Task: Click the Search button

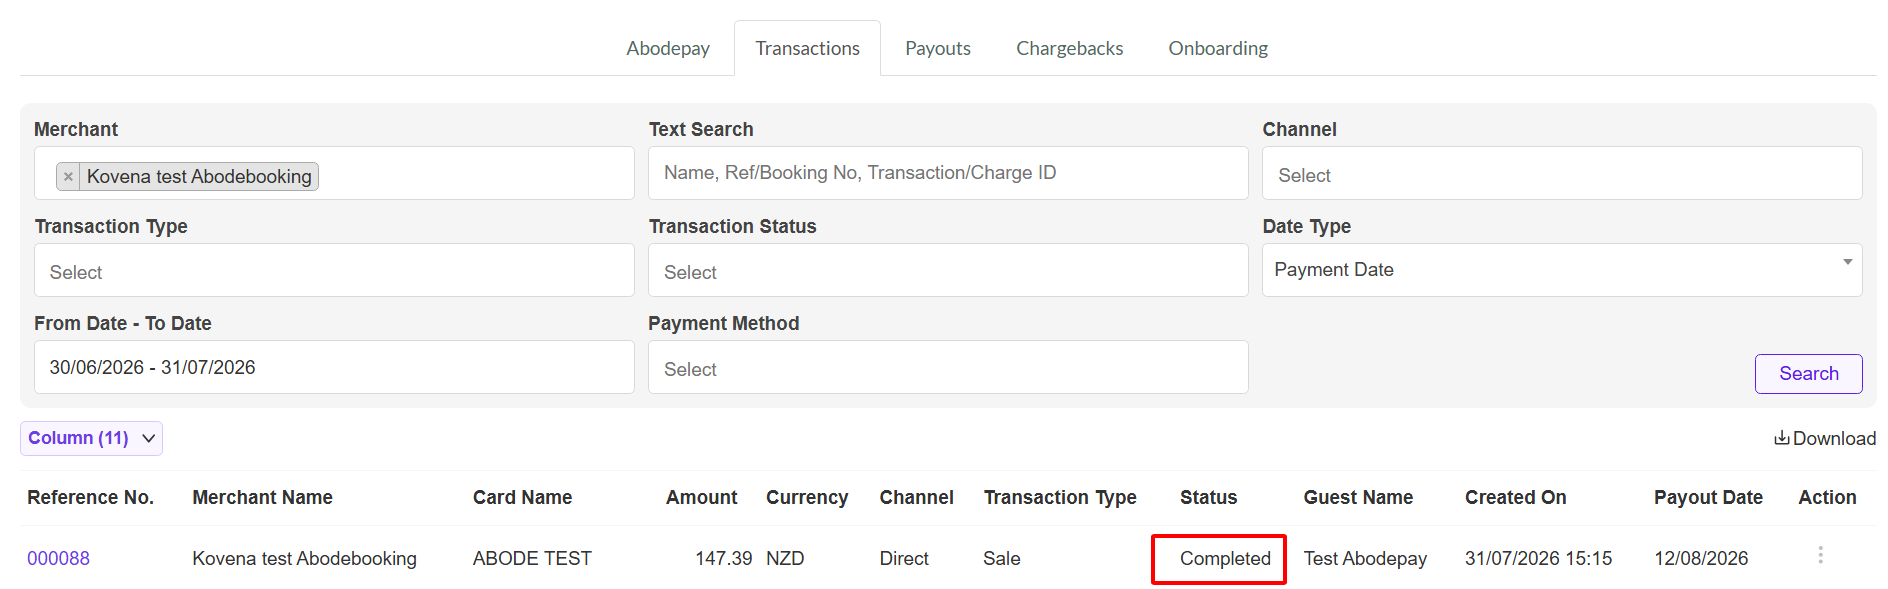Action: pos(1808,374)
